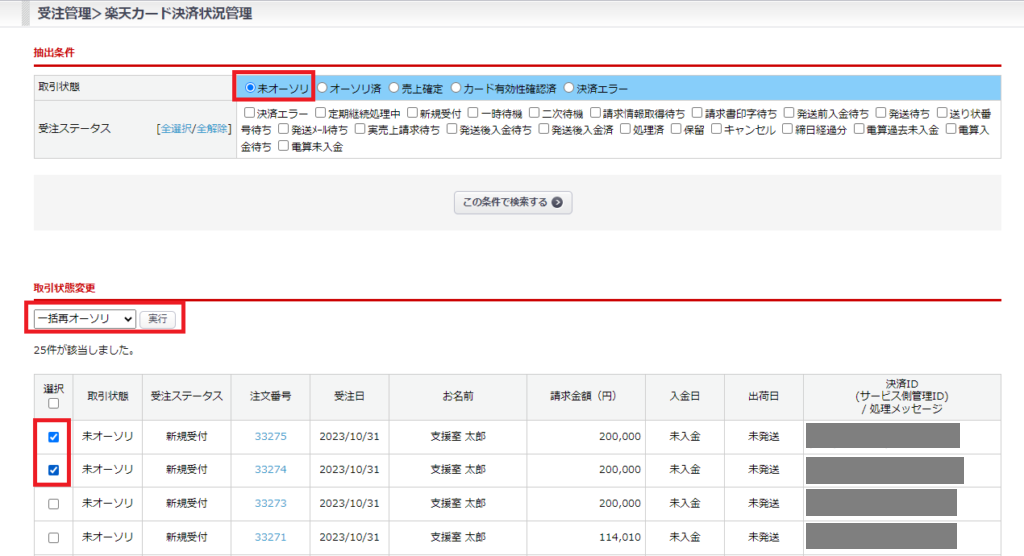Viewport: 1024px width, 556px height.
Task: Uncheck the checkbox for order 33275
Action: click(x=53, y=437)
